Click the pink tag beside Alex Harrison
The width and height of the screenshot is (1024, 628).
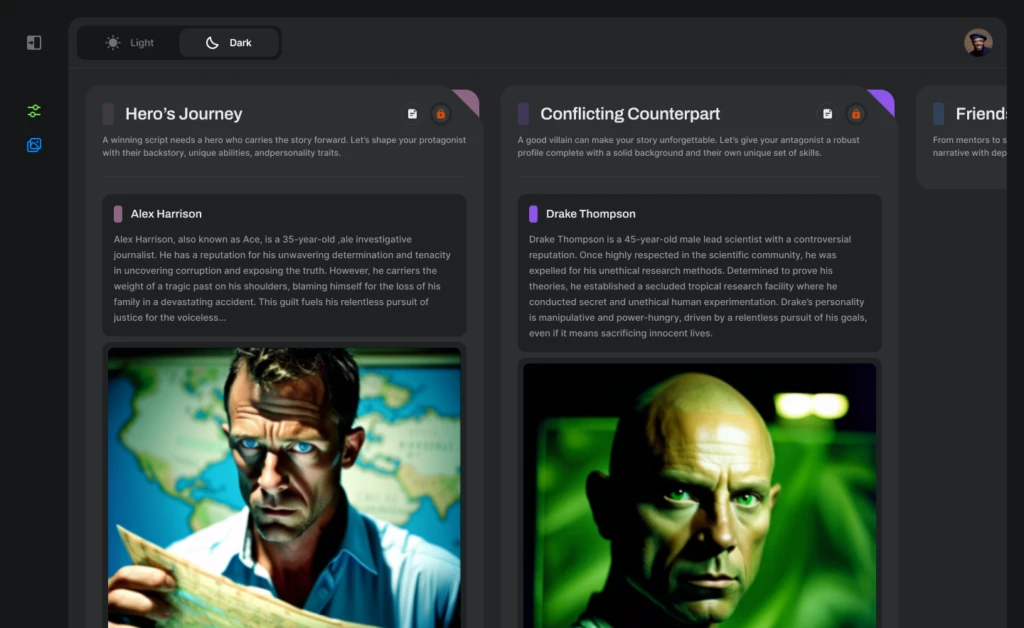coord(118,213)
